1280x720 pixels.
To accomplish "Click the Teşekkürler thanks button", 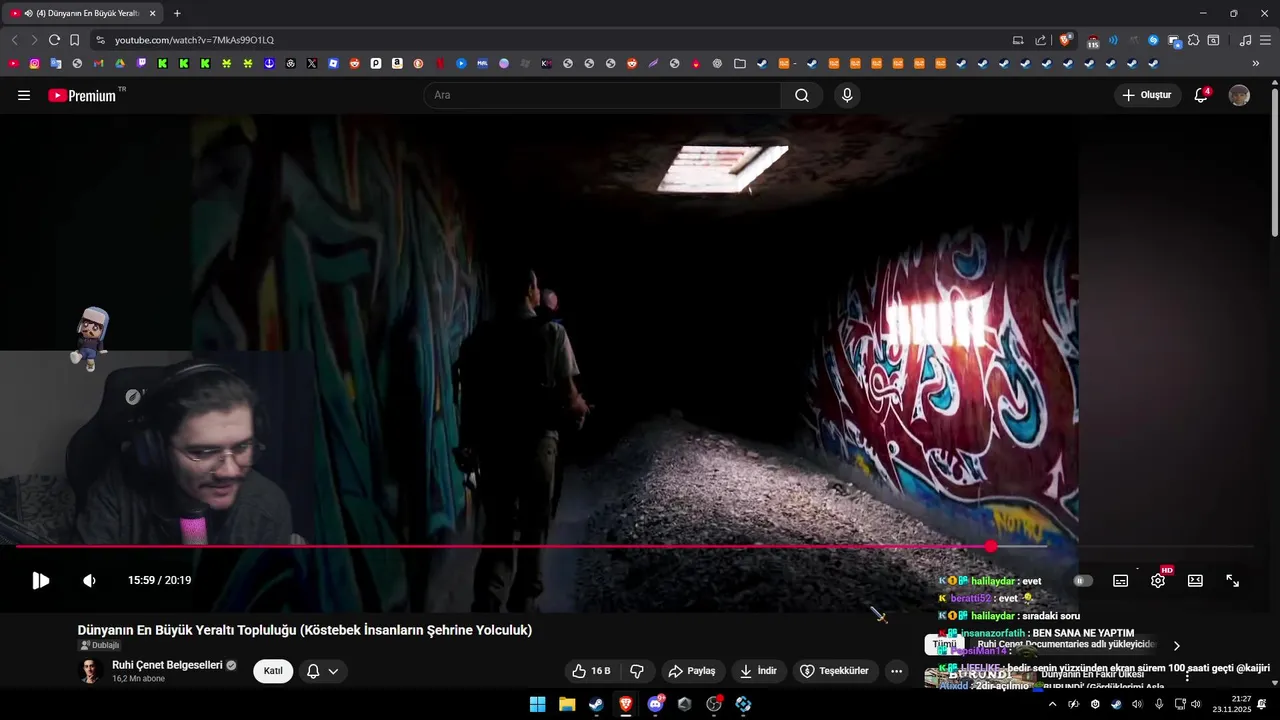I will pos(836,671).
